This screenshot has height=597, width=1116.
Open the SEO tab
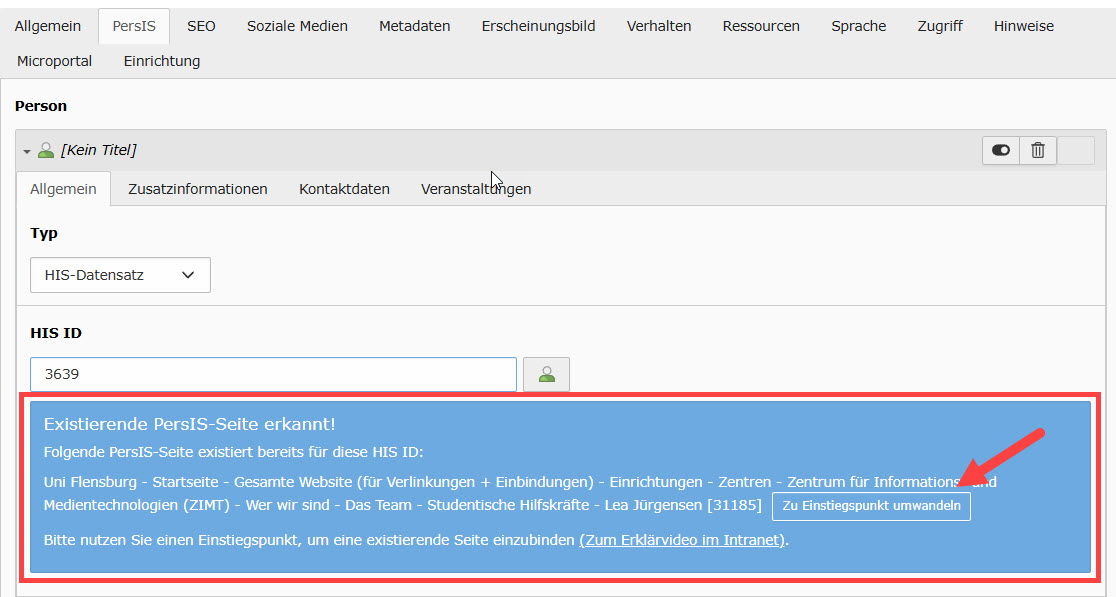pyautogui.click(x=201, y=26)
